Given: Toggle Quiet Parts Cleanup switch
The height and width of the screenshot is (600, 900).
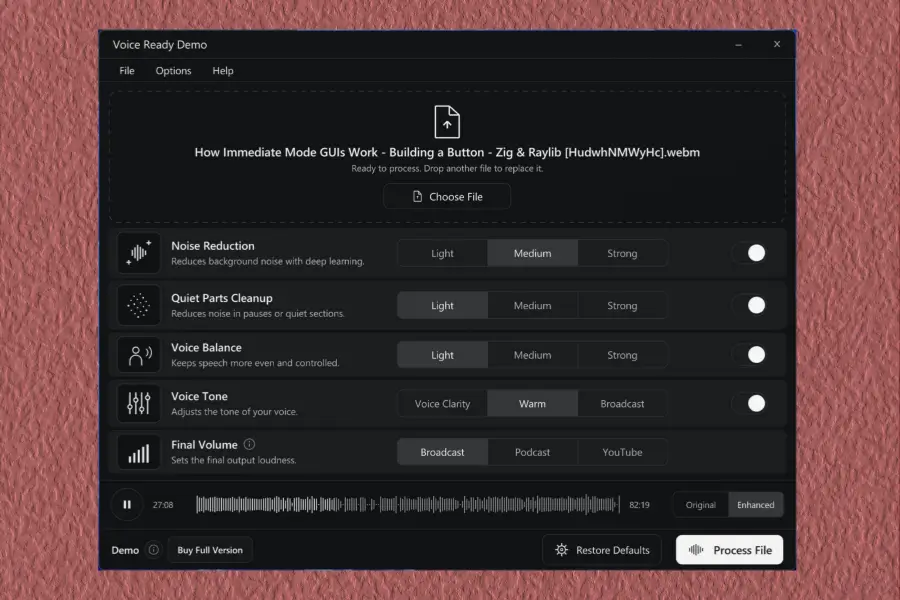Looking at the screenshot, I should click(x=751, y=305).
